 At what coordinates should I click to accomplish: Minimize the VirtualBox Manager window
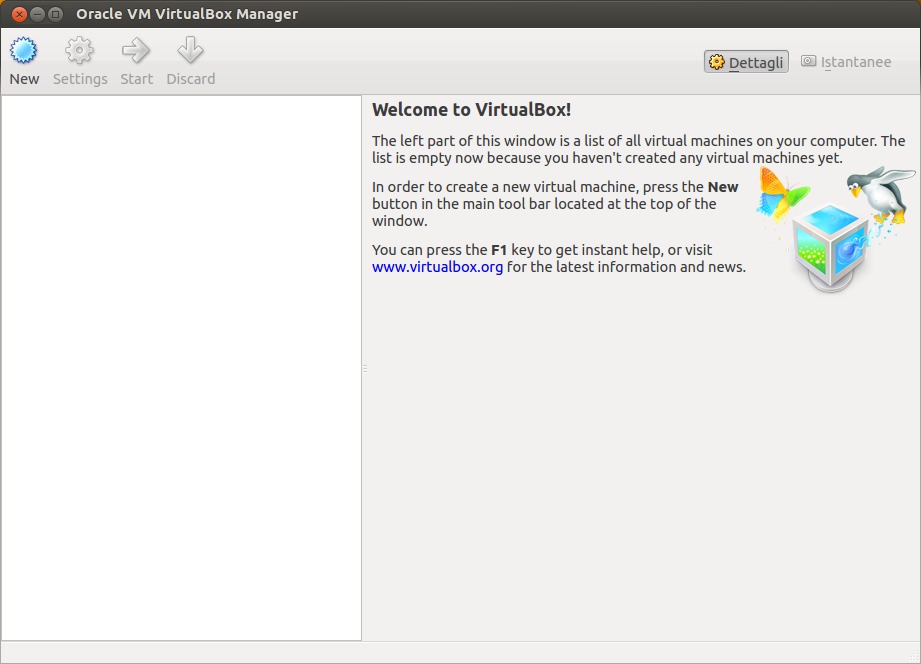point(37,14)
